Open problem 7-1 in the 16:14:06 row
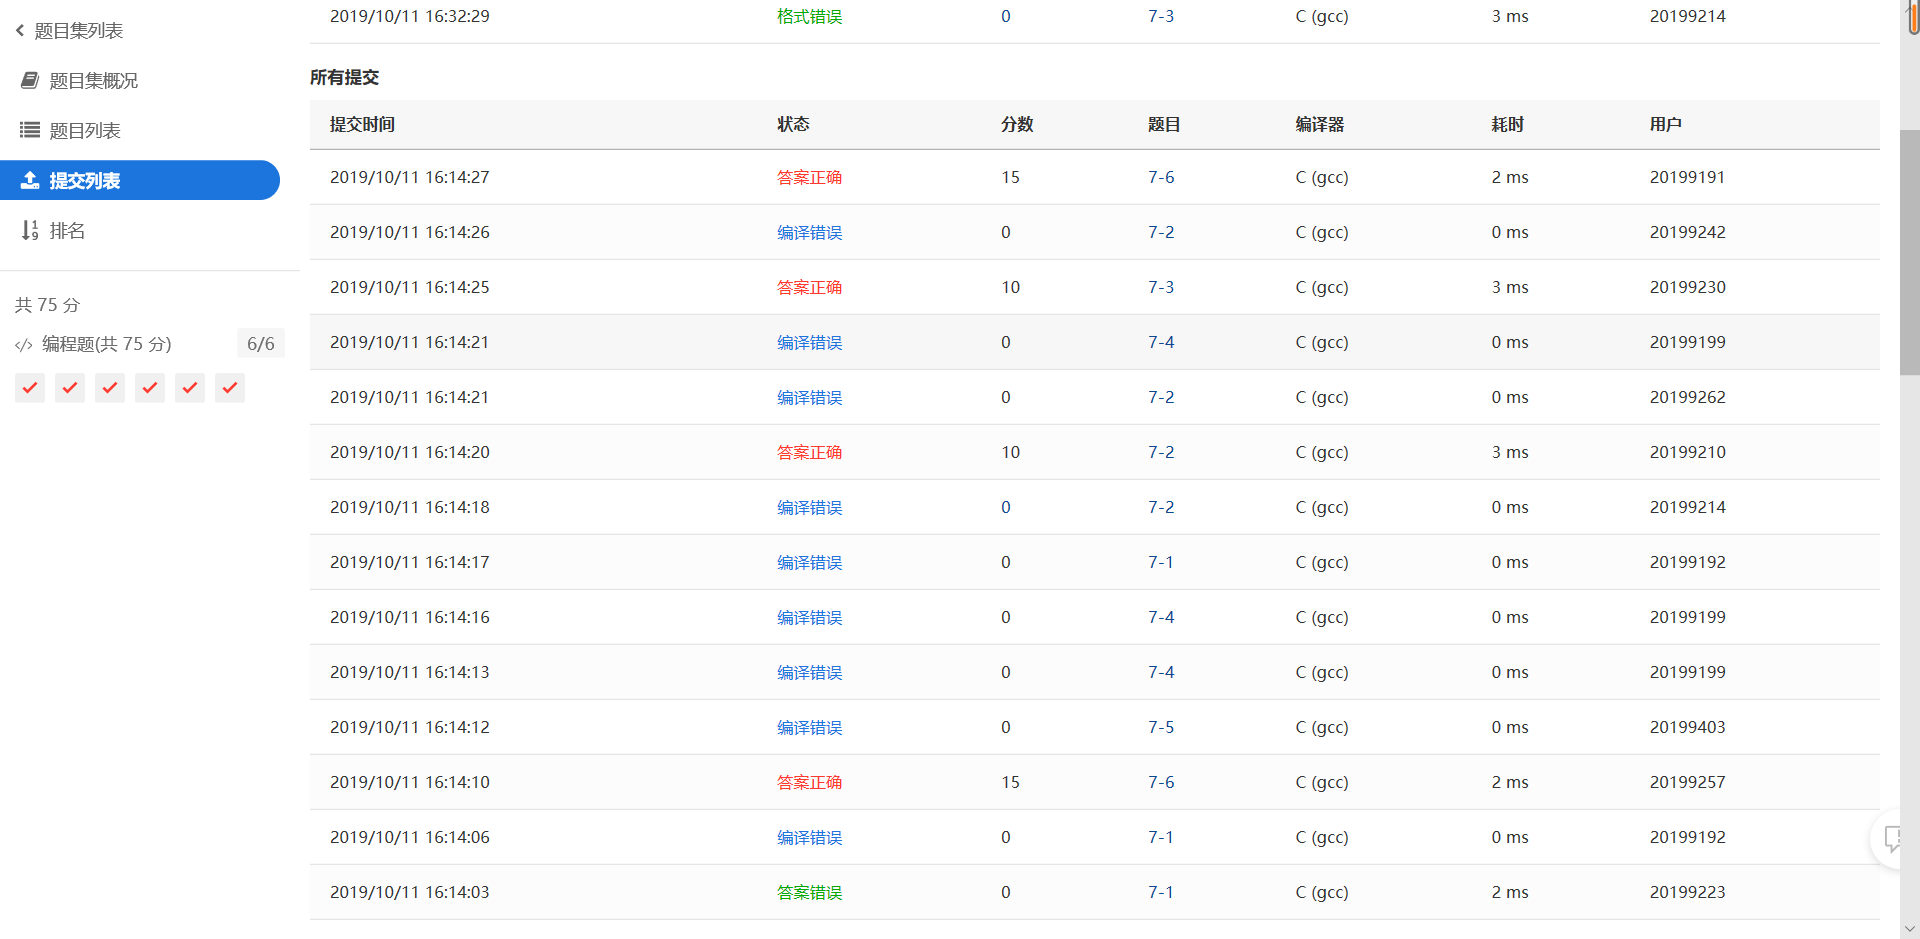Screen dimensions: 1920x939 pos(1161,837)
